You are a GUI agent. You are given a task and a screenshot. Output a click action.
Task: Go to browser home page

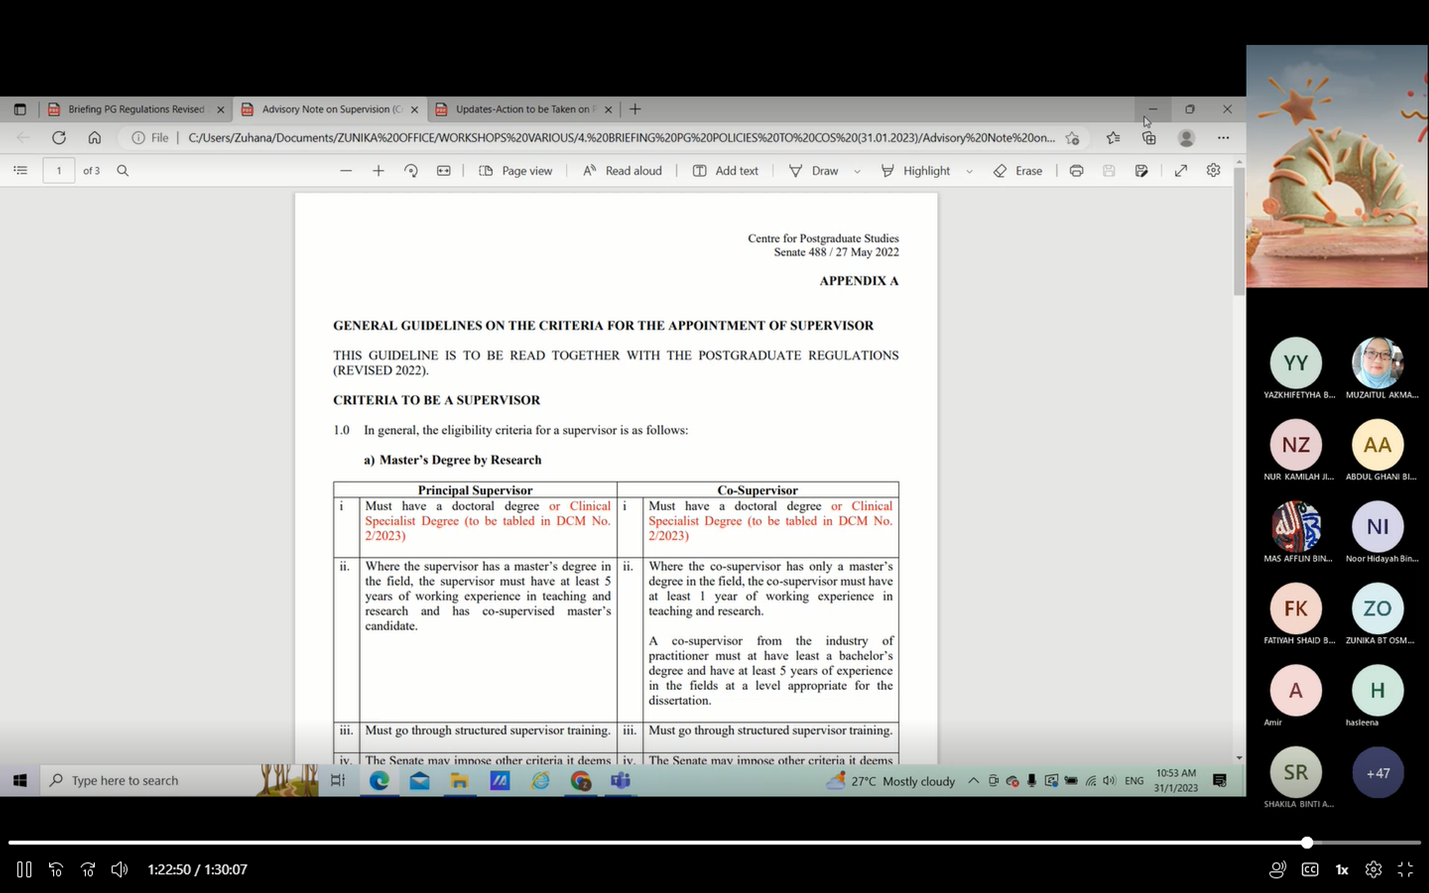(94, 138)
